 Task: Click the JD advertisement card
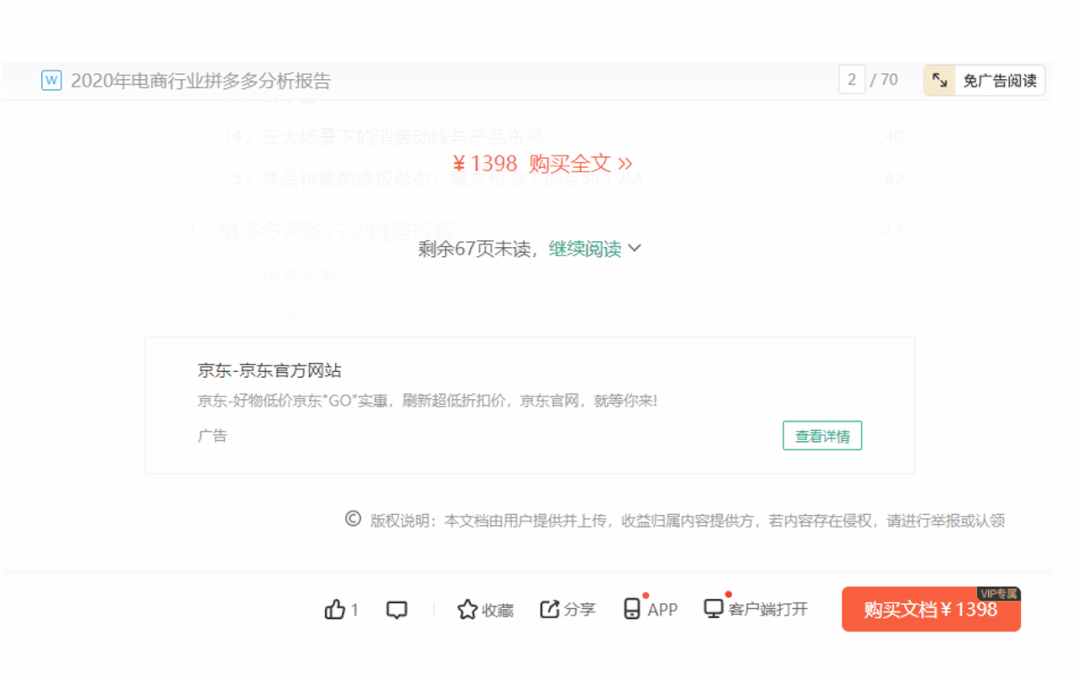532,405
